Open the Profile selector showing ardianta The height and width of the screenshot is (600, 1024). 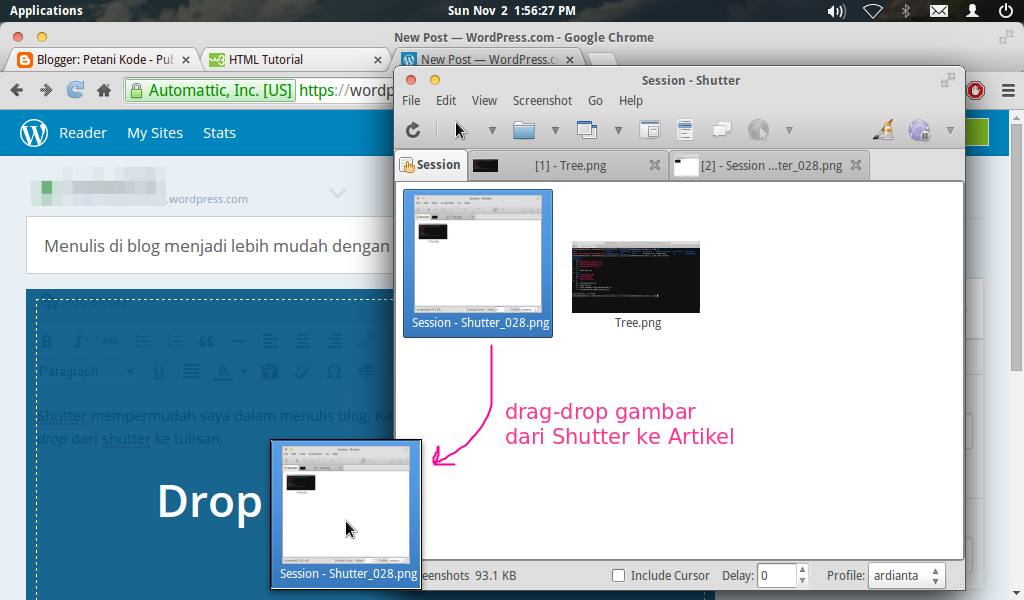pos(906,575)
